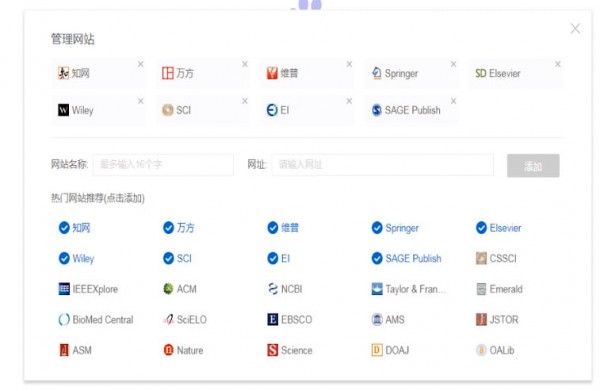Click the 添加 button

coord(533,166)
